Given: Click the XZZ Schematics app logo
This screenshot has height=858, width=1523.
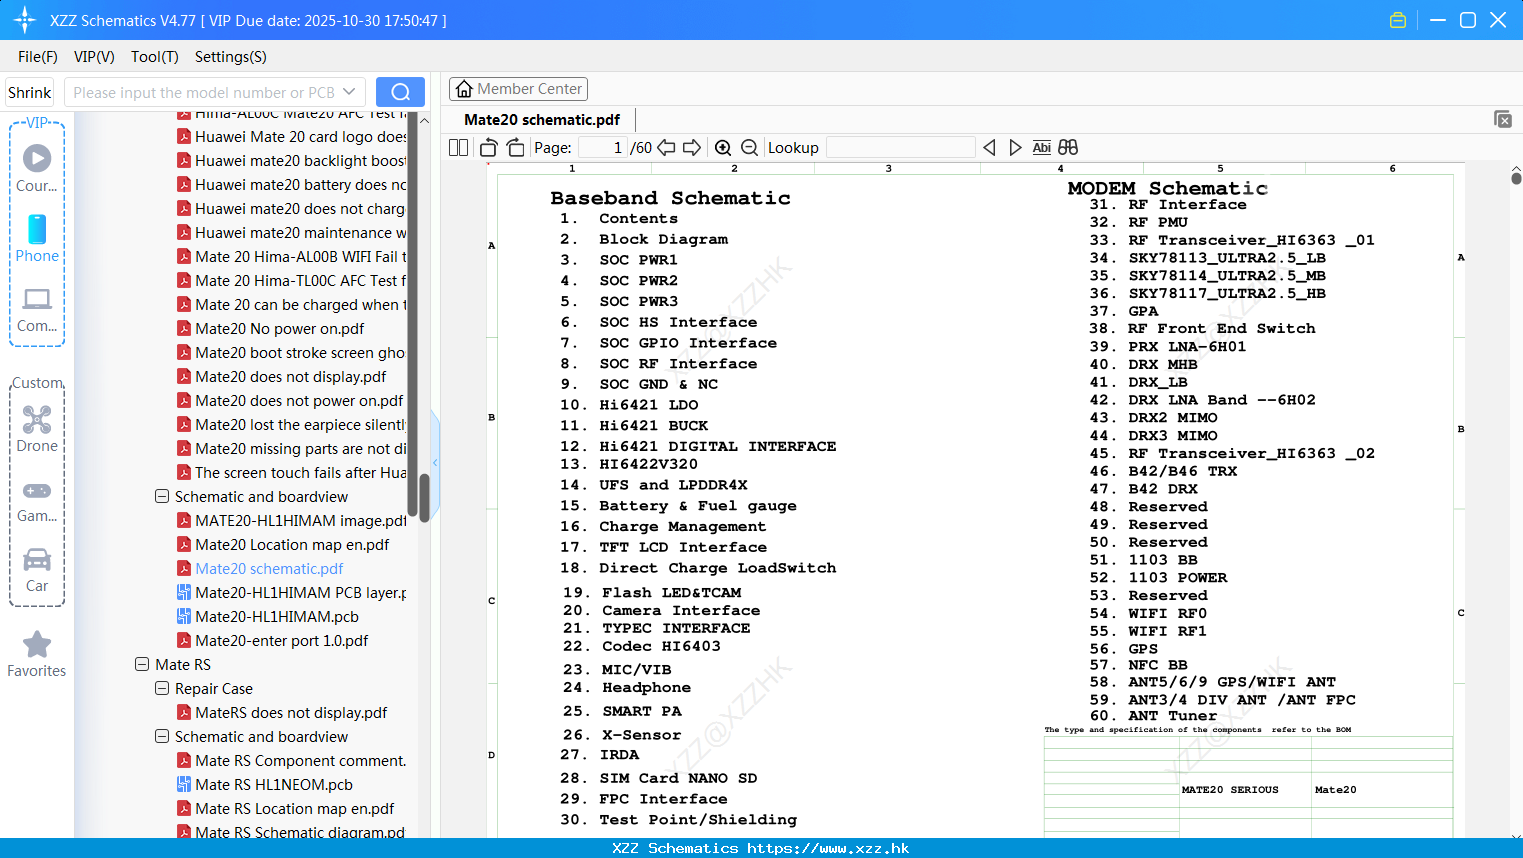Looking at the screenshot, I should click(x=25, y=20).
